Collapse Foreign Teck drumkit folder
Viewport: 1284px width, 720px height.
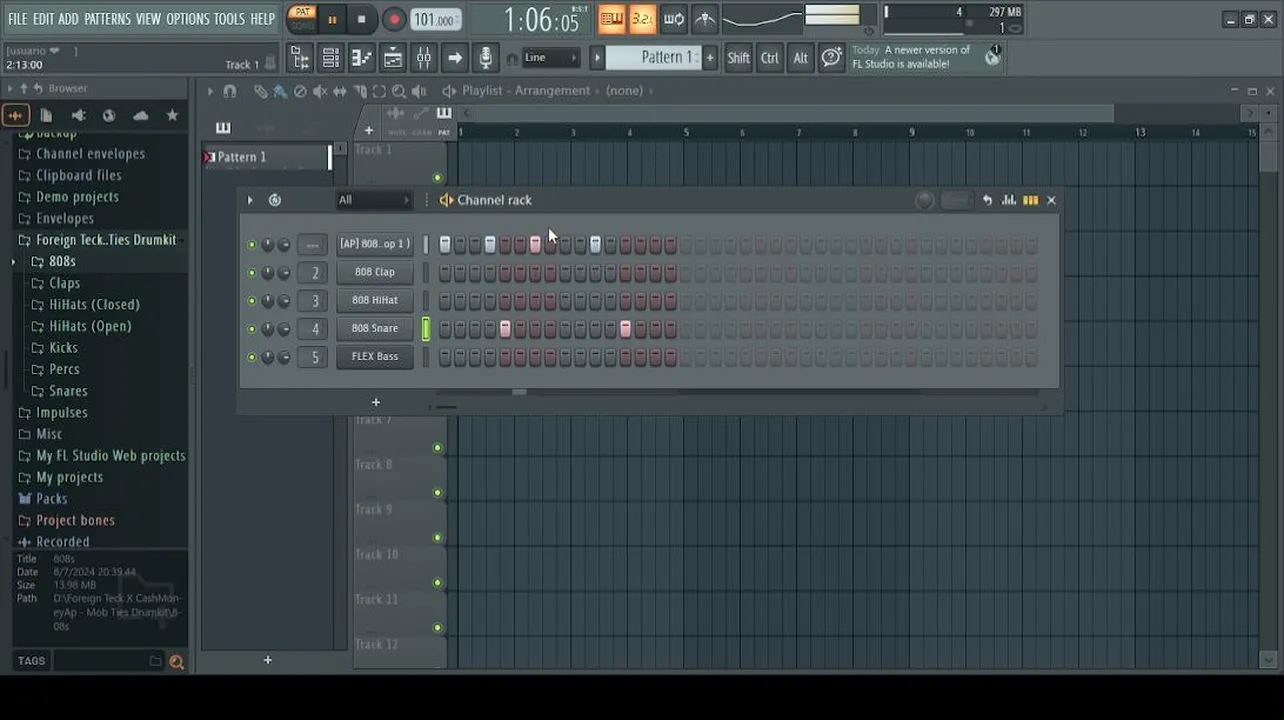tap(105, 240)
